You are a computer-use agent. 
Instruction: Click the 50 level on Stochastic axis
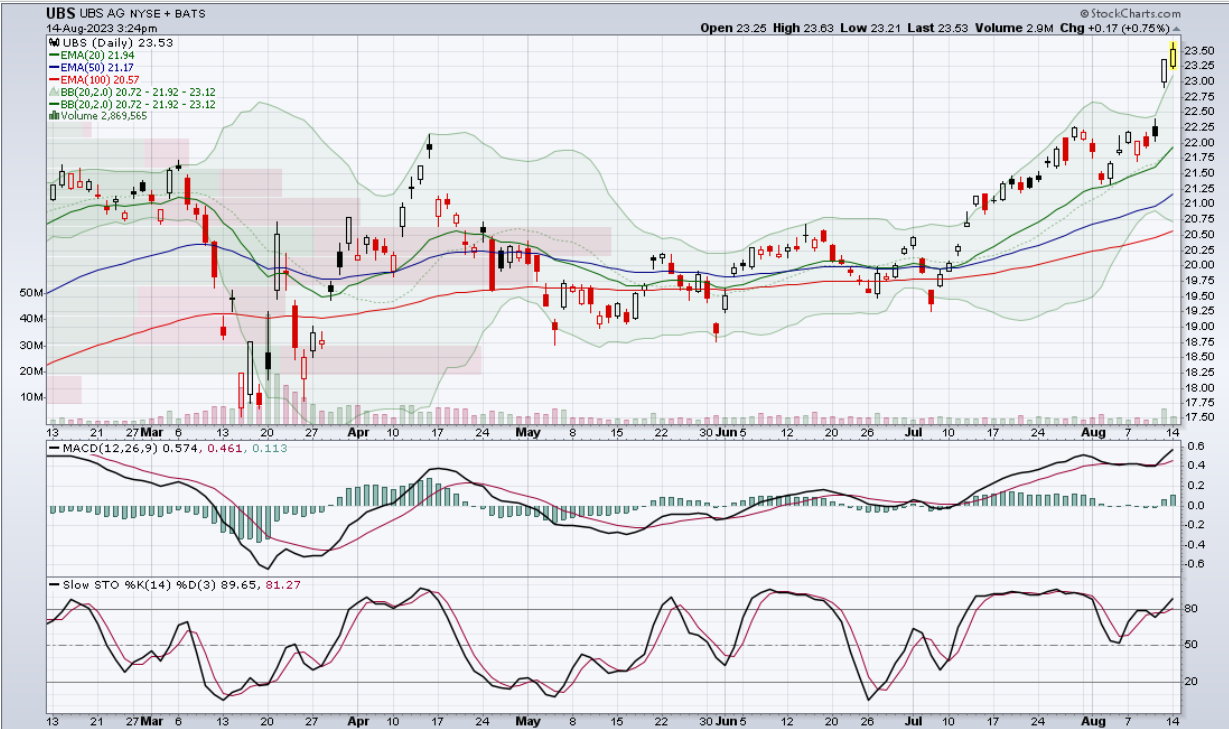point(1191,645)
